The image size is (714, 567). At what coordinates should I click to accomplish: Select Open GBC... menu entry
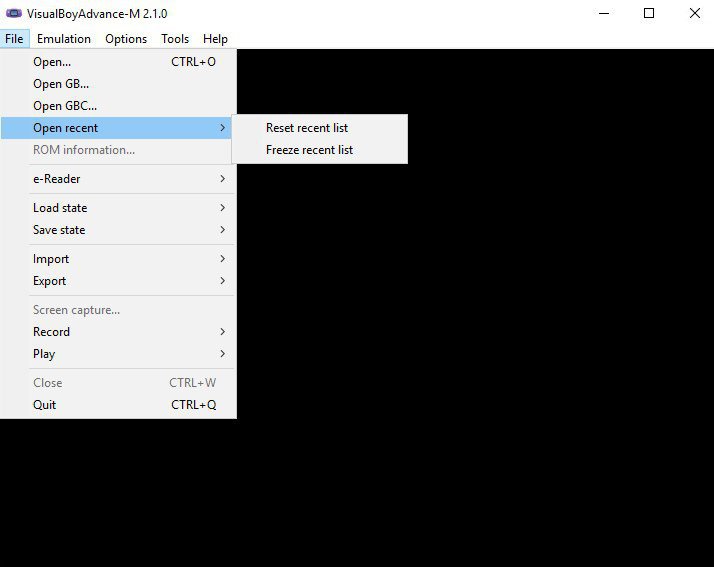(x=117, y=106)
